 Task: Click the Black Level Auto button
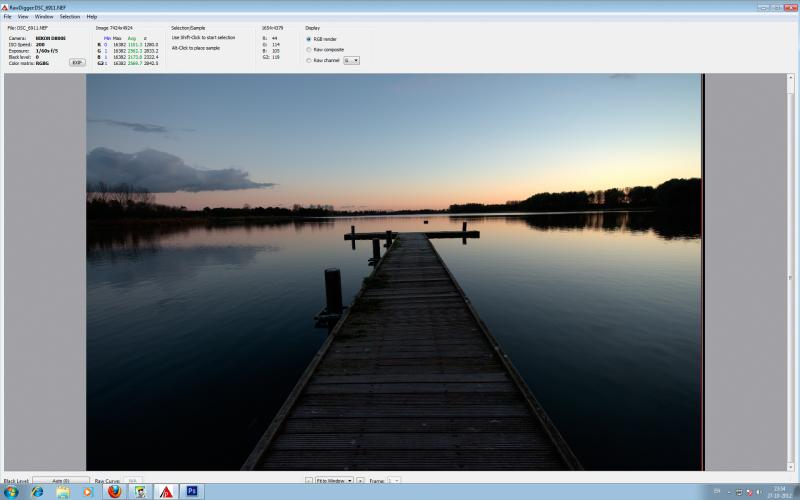(x=61, y=480)
